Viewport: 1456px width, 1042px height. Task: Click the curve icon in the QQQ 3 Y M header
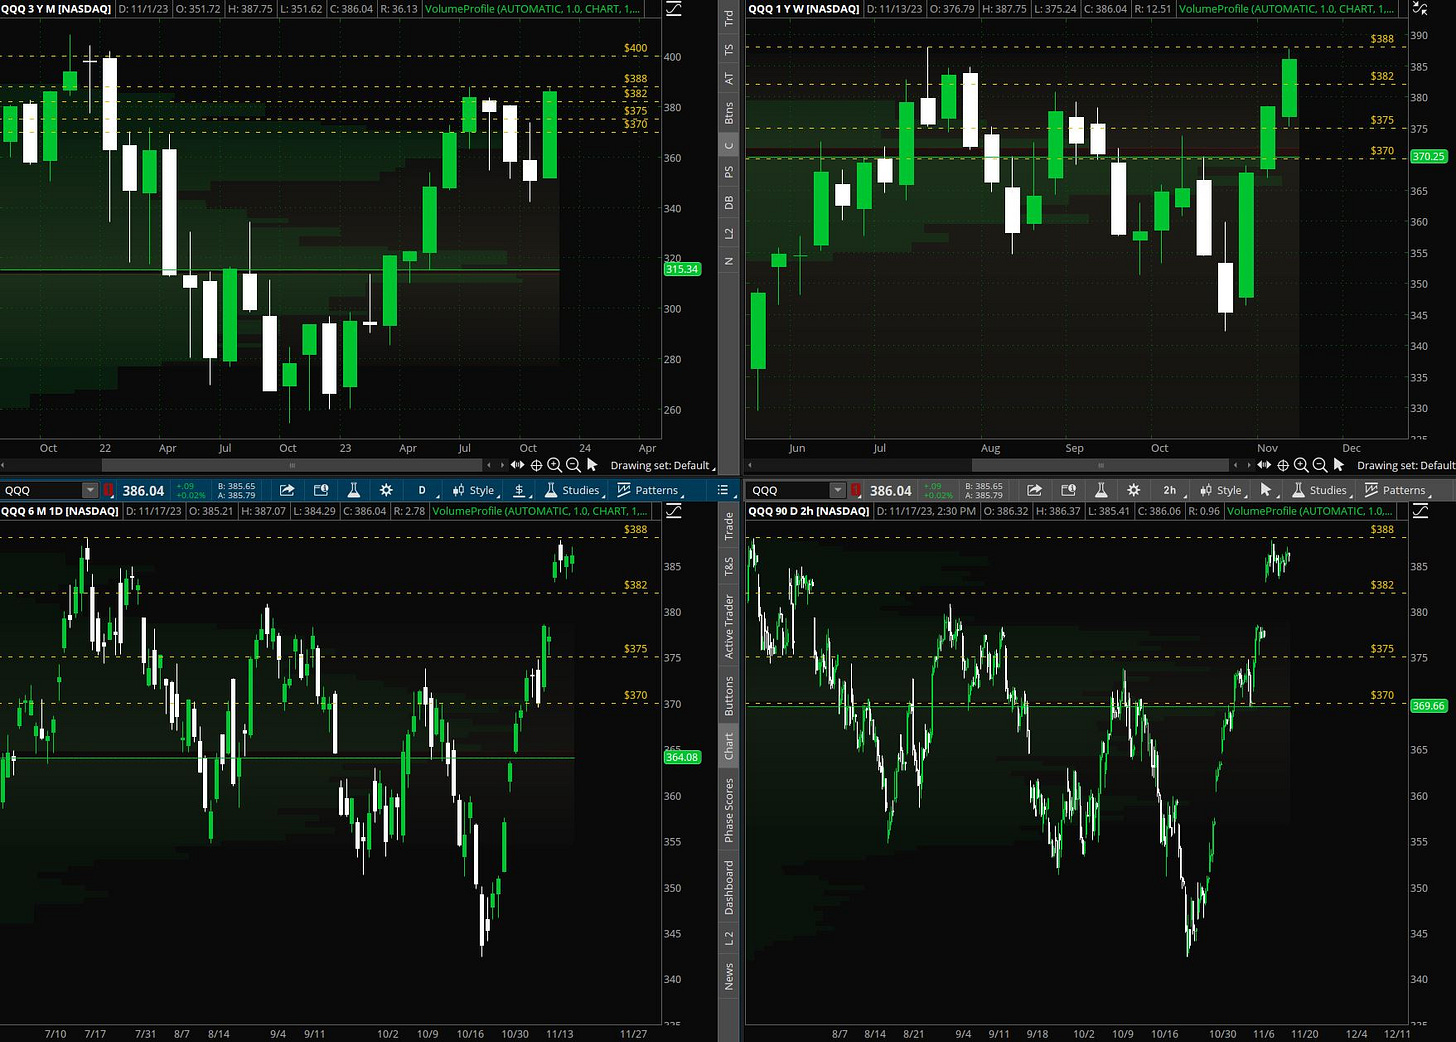674,9
